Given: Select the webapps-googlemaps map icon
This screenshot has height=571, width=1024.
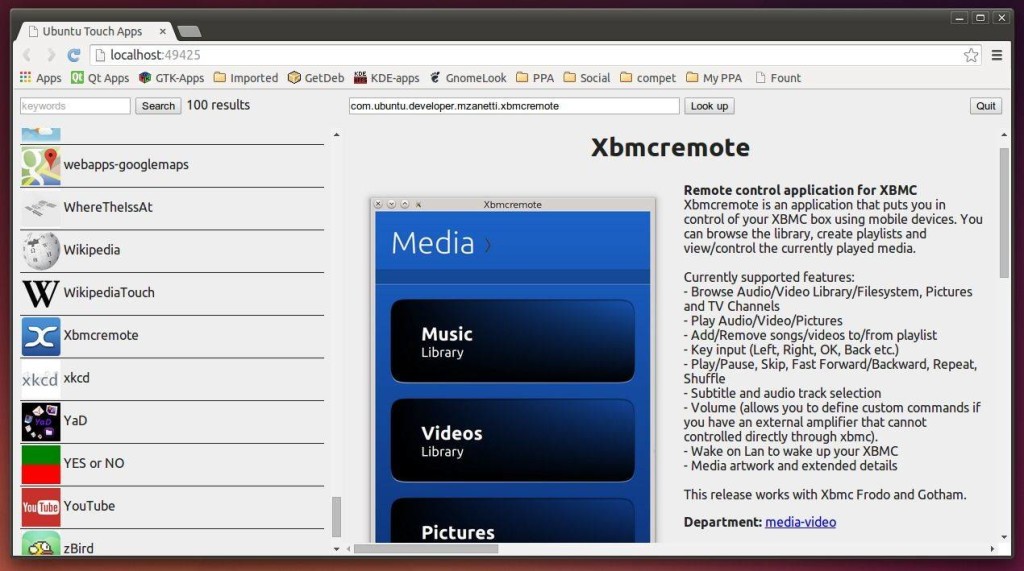Looking at the screenshot, I should point(40,166).
